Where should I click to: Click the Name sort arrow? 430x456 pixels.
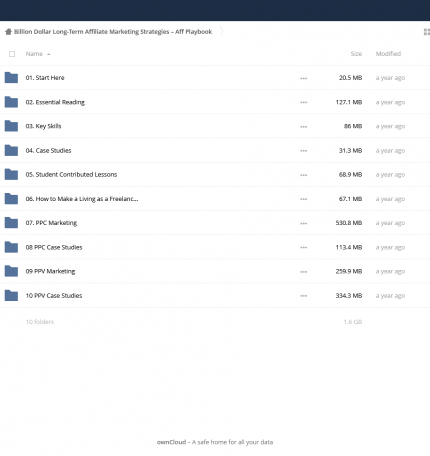pyautogui.click(x=49, y=54)
